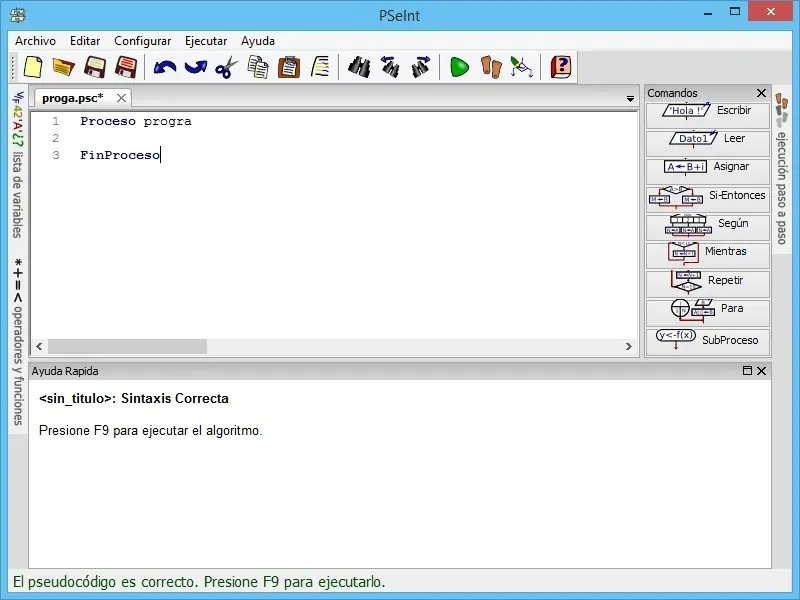Screen dimensions: 800x600
Task: Create a new file with the blank page icon
Action: tap(33, 67)
